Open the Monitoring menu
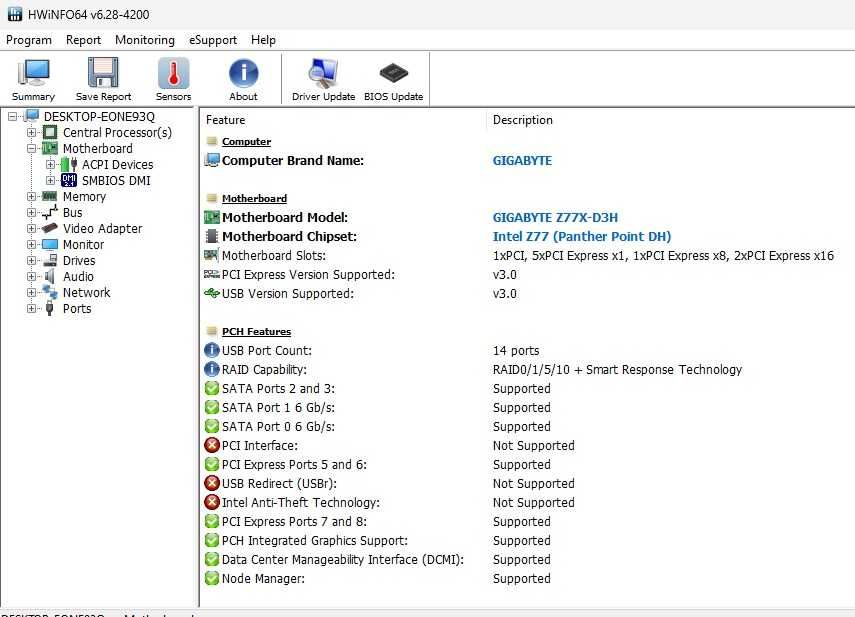 tap(145, 40)
